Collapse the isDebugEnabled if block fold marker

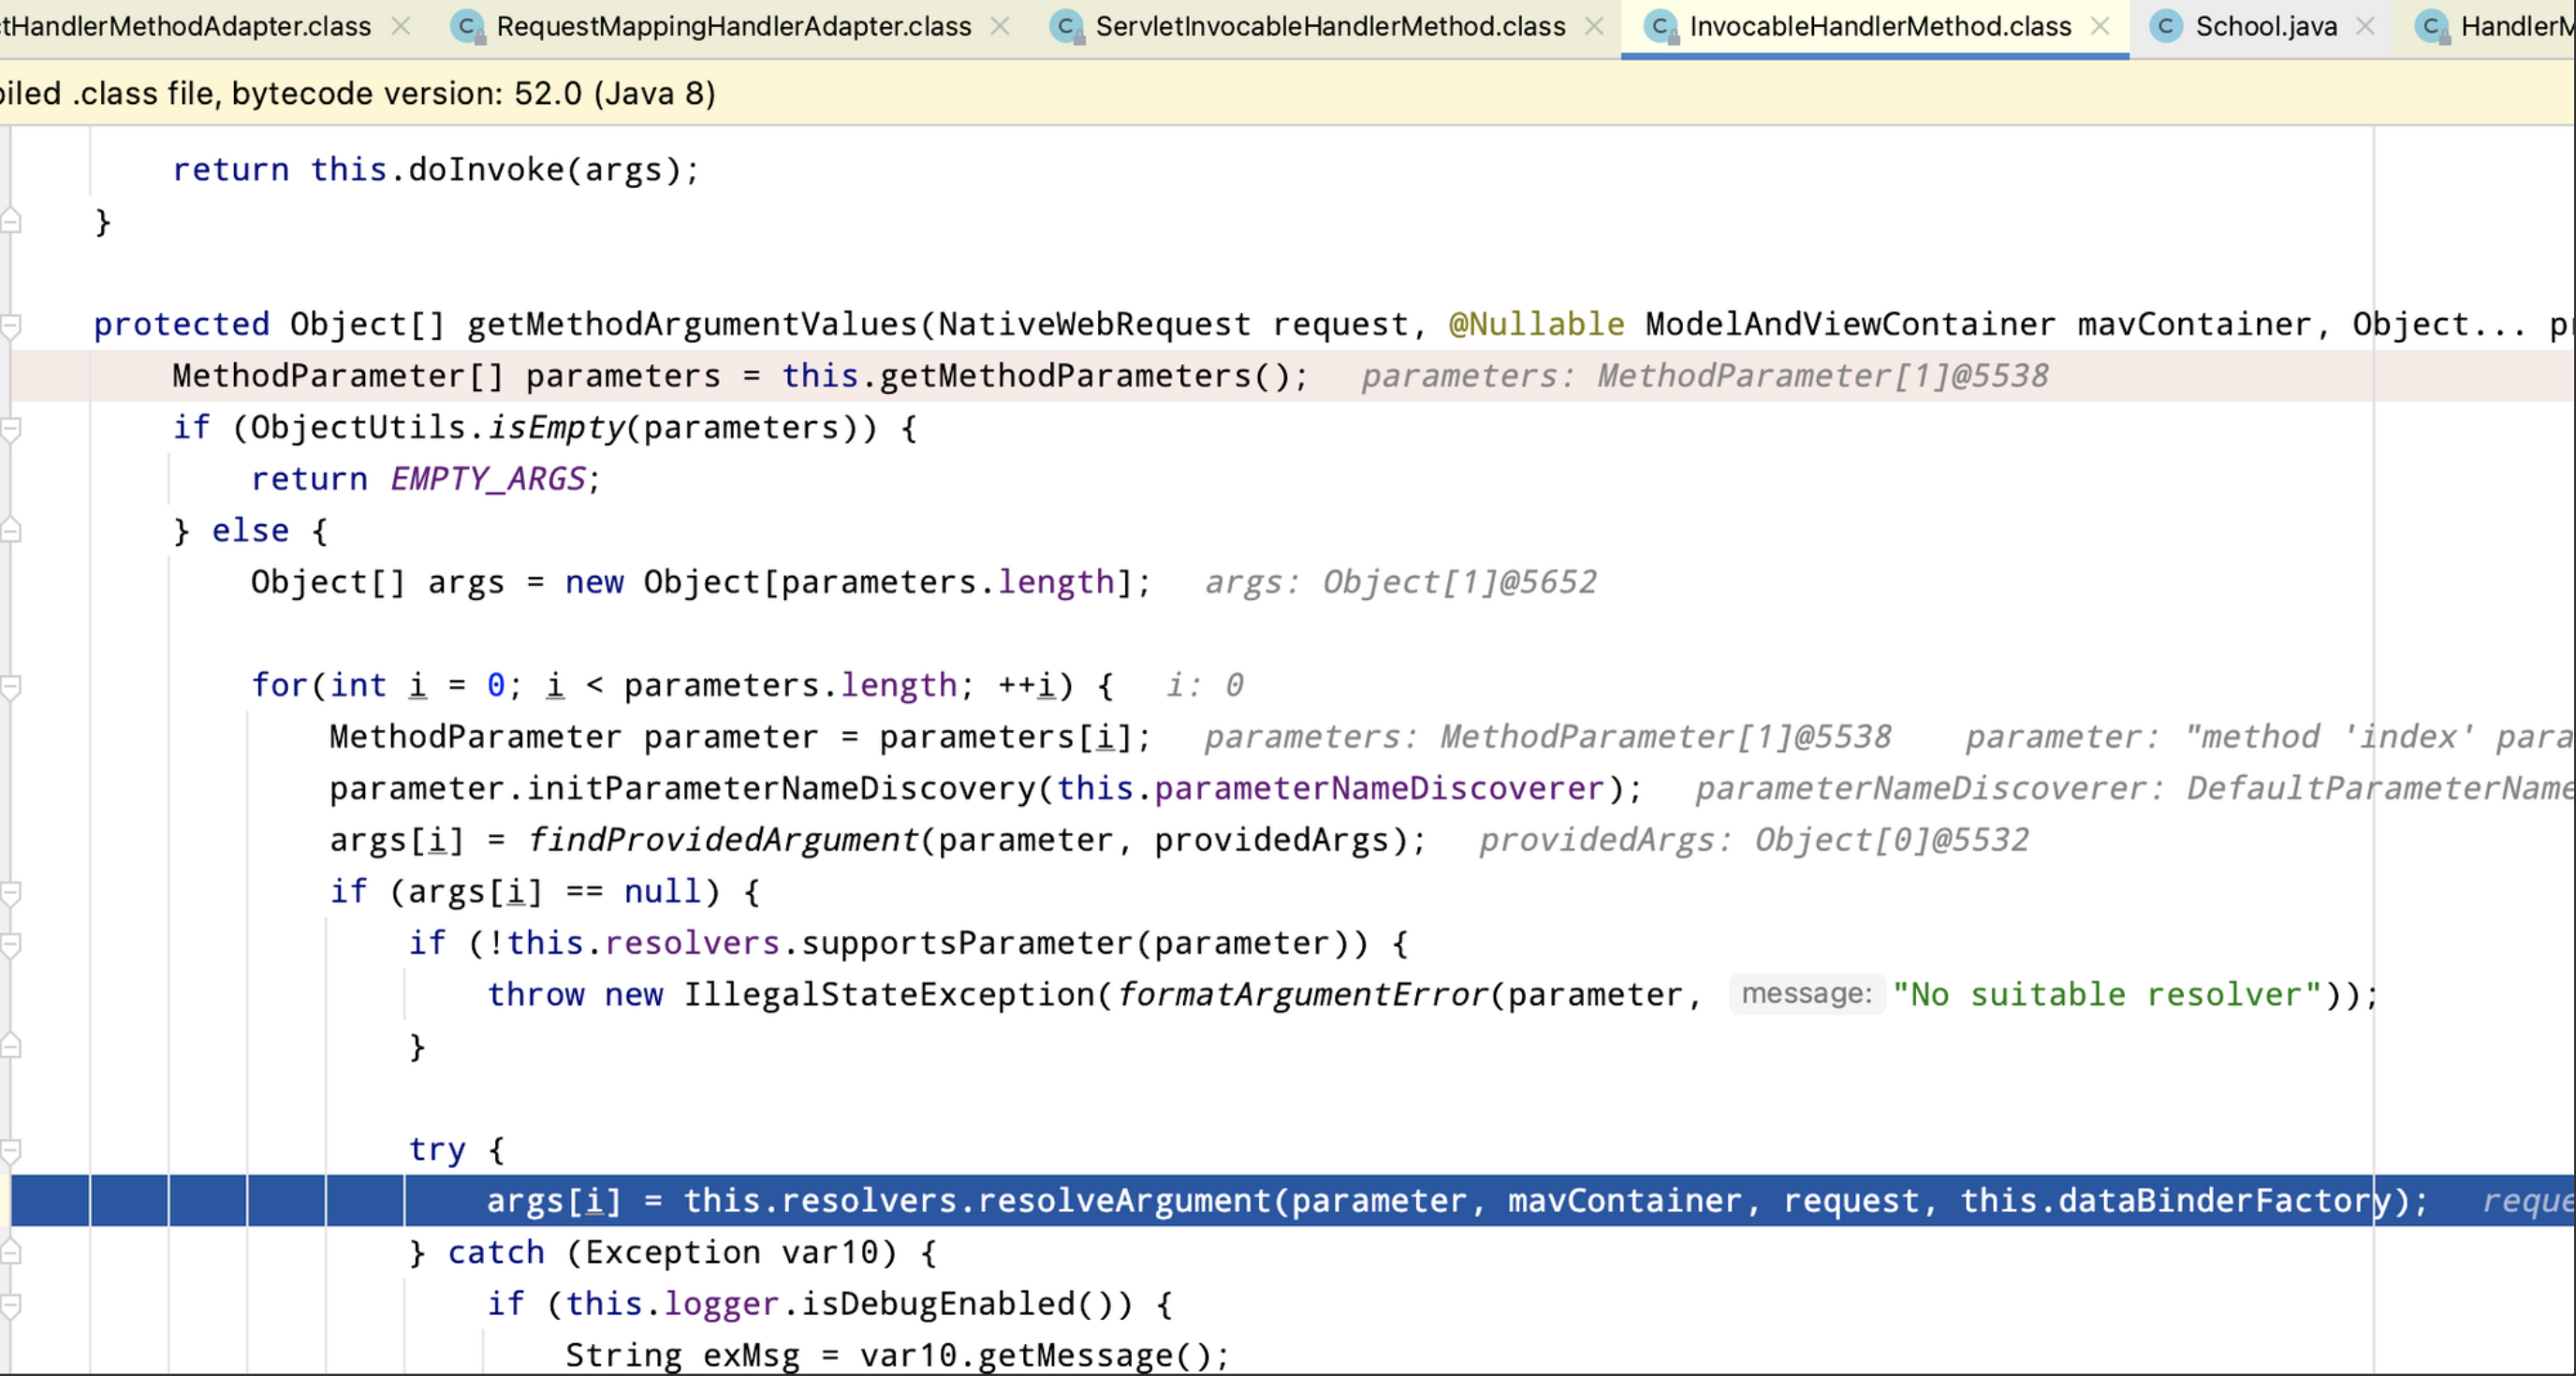pos(11,1305)
